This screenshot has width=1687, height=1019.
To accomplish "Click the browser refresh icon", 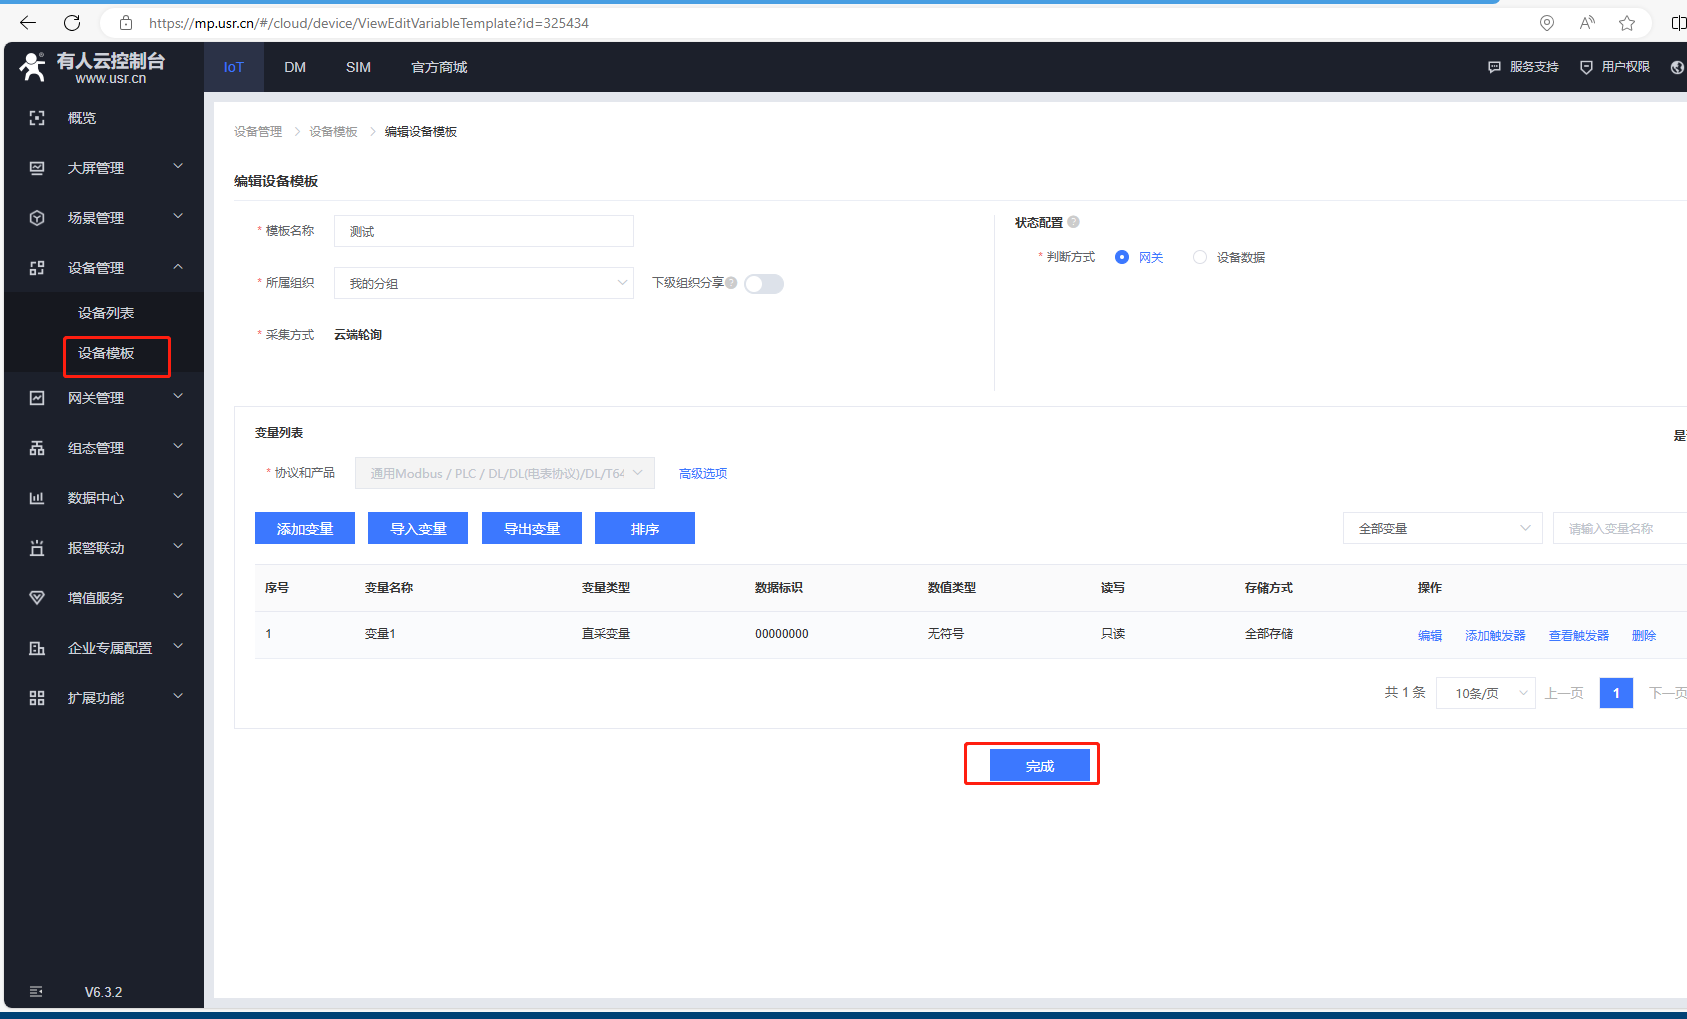I will pos(72,23).
